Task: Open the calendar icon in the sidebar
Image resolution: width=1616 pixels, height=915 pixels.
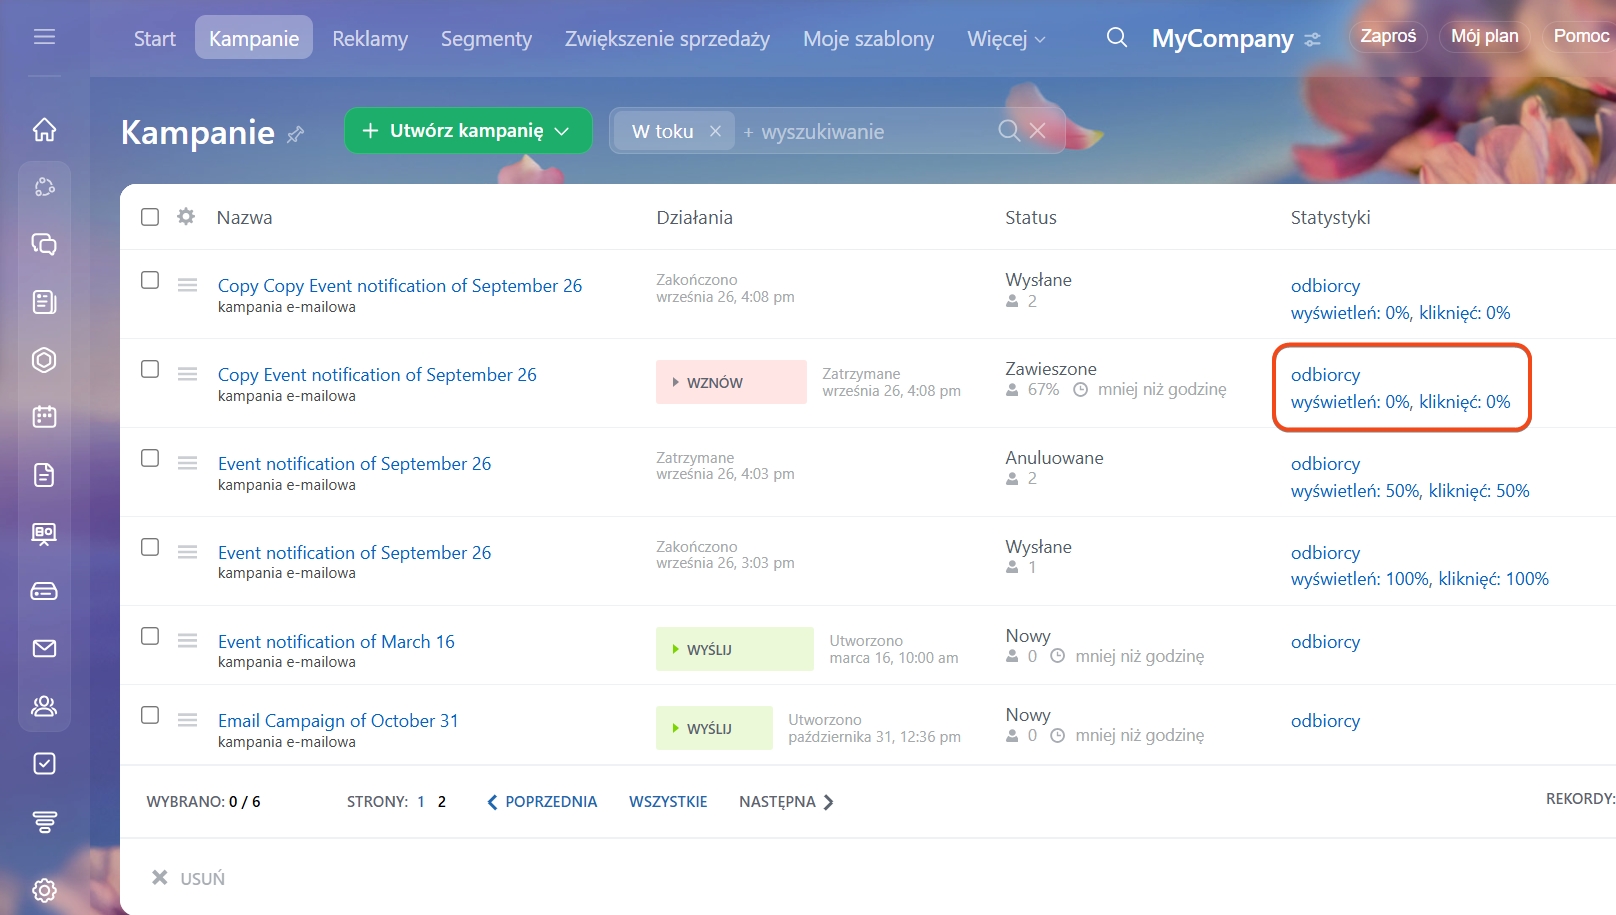Action: coord(44,417)
